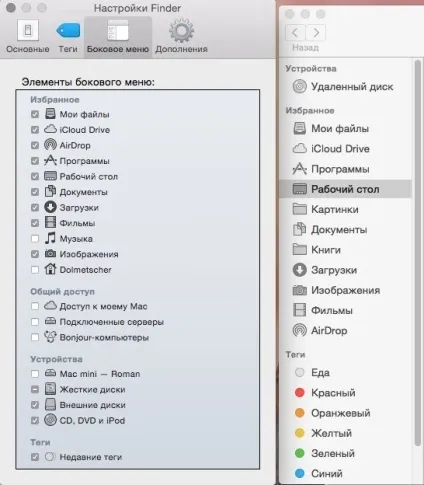Enable Доступ к моему Mac checkbox

tap(35, 306)
